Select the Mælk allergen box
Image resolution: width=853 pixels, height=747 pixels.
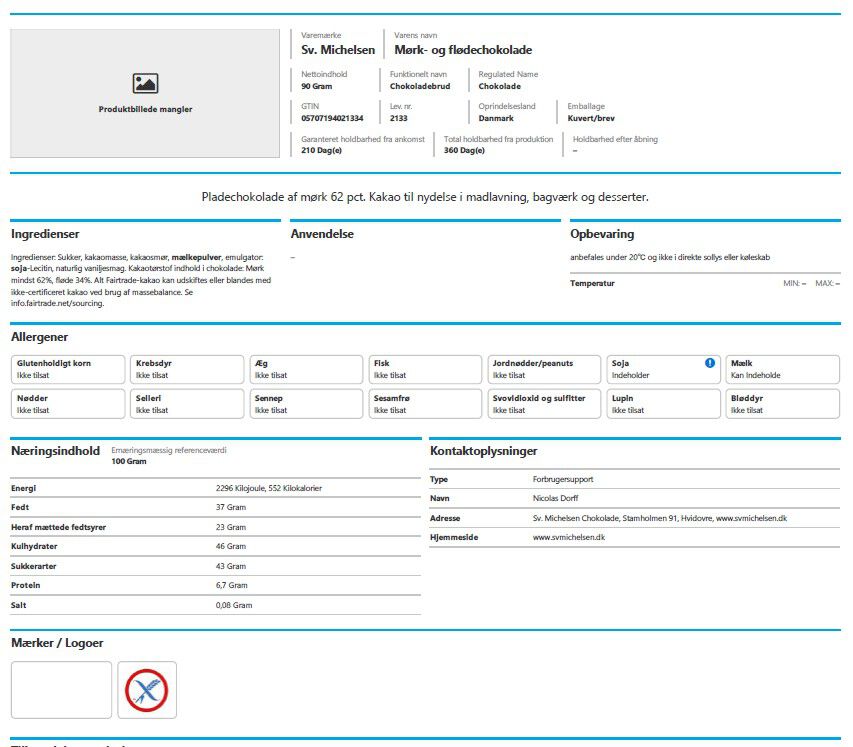782,369
